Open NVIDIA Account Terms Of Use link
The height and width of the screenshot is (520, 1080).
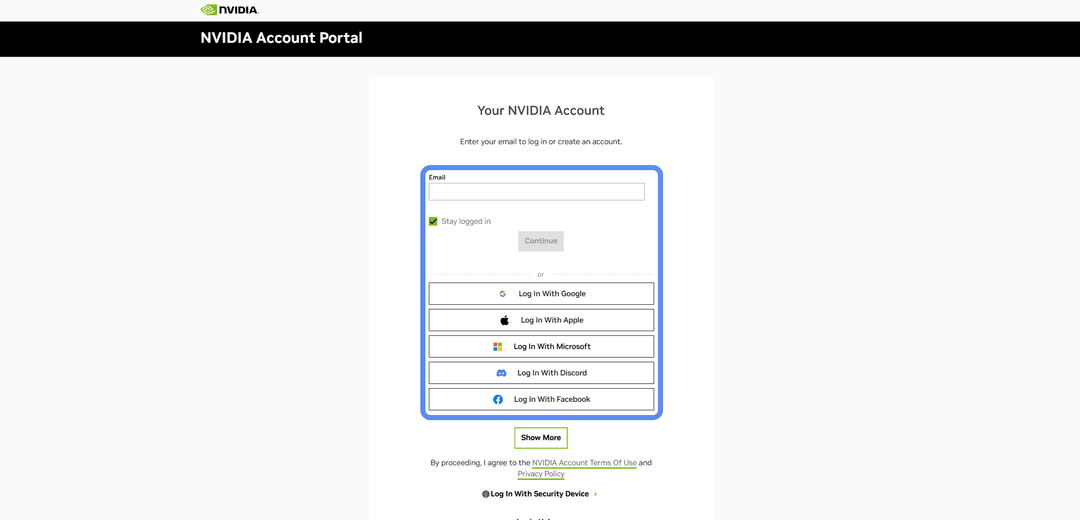pyautogui.click(x=585, y=463)
